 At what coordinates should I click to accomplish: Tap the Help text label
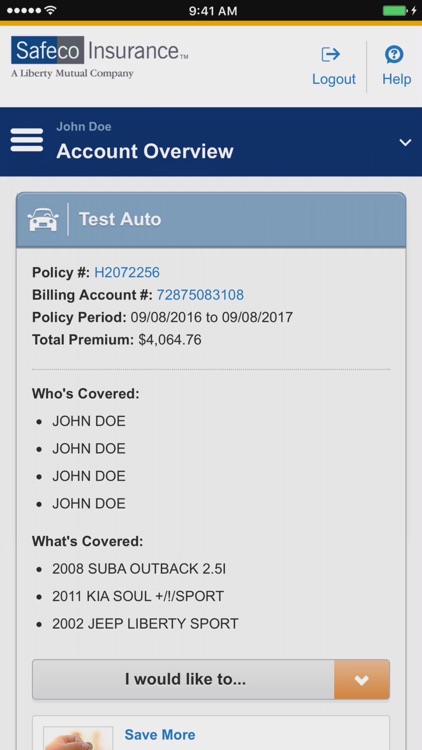[x=397, y=79]
